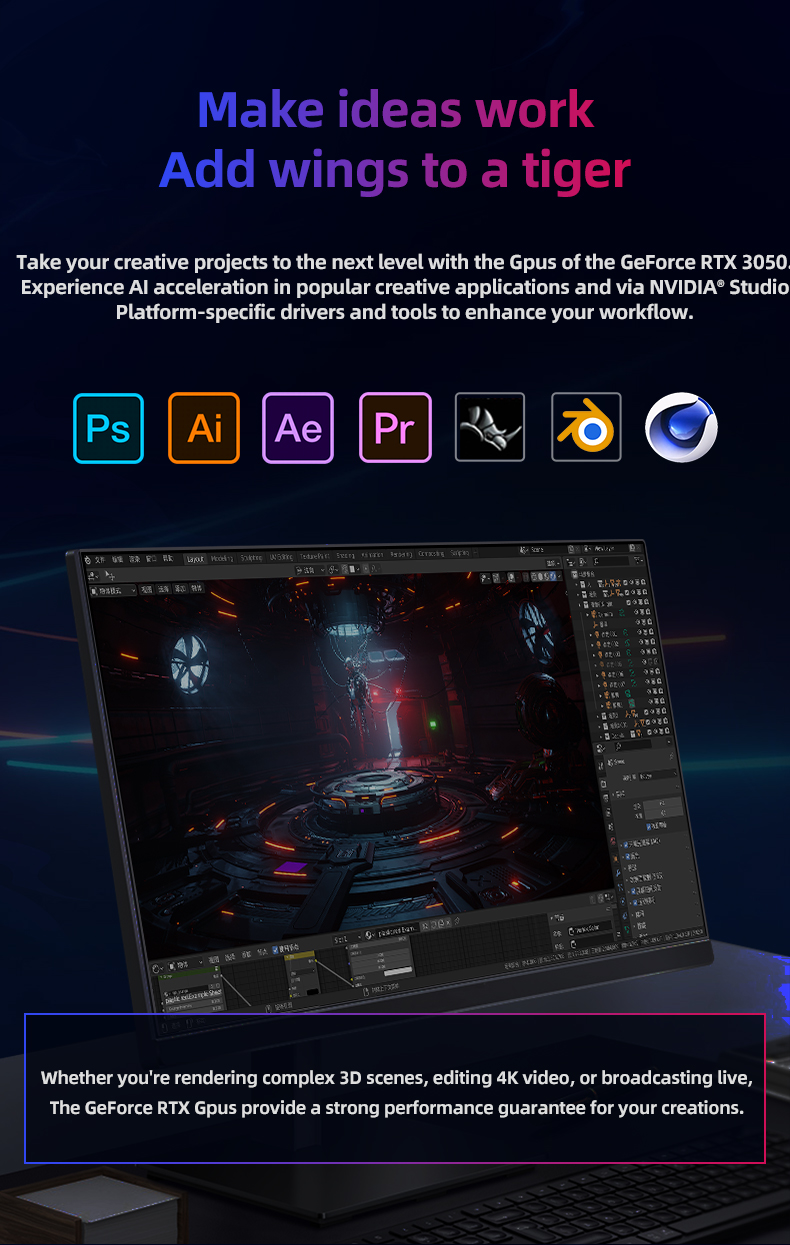Click the Photoshop Ps icon

pyautogui.click(x=108, y=428)
